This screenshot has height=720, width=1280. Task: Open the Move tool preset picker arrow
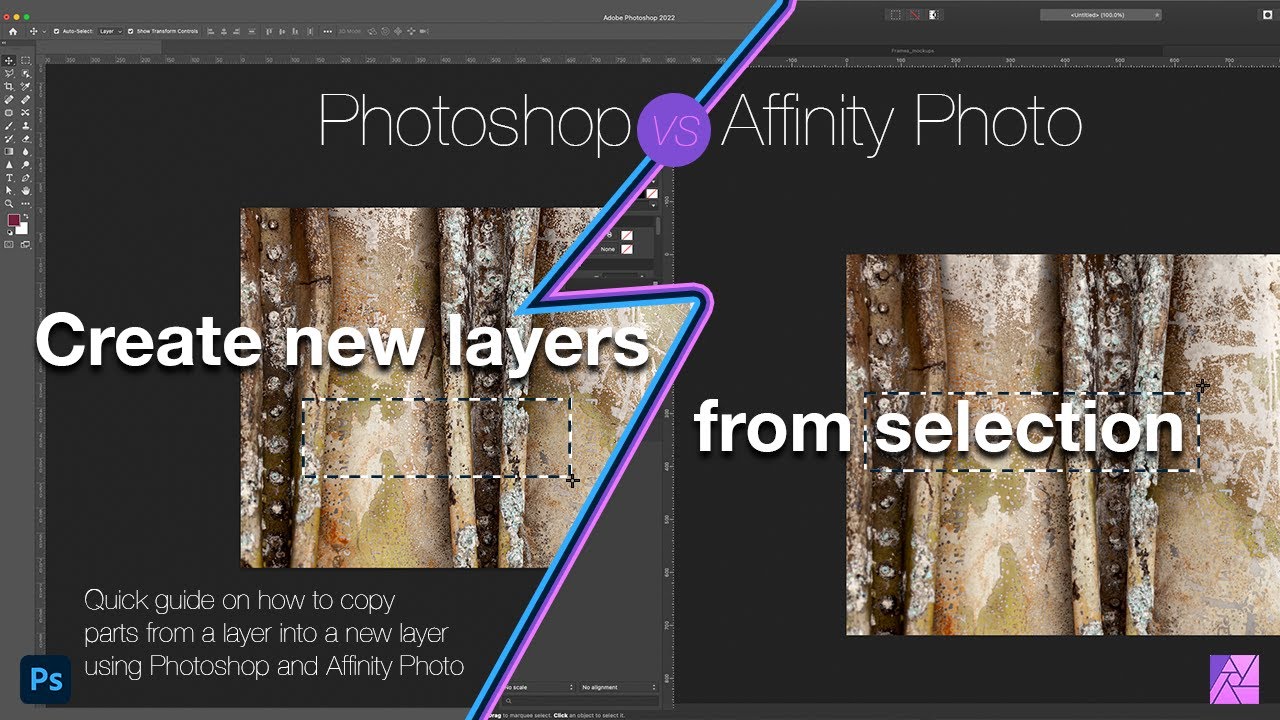coord(44,31)
